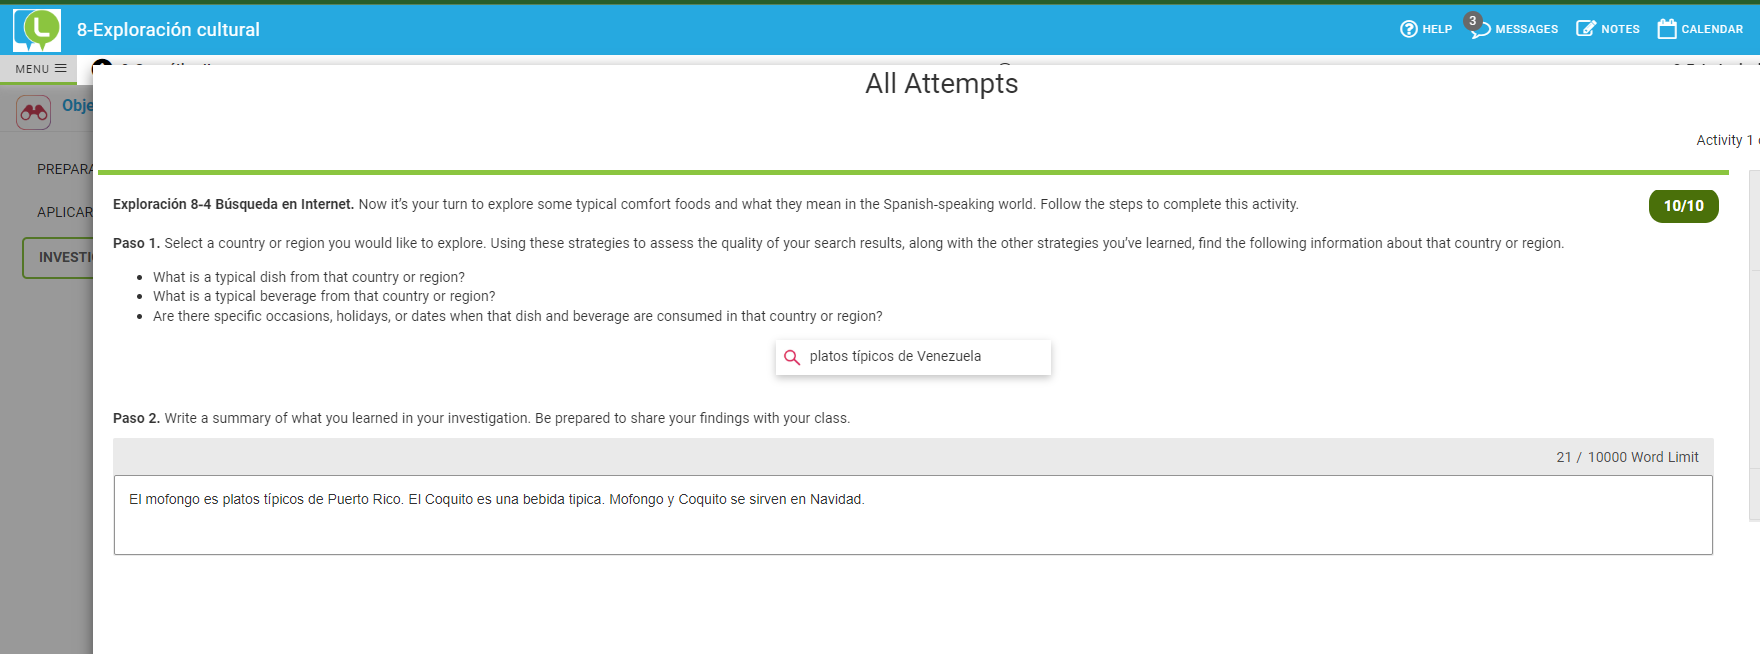Click the hamburger icon beside MENU
Viewport: 1760px width, 654px height.
[61, 69]
